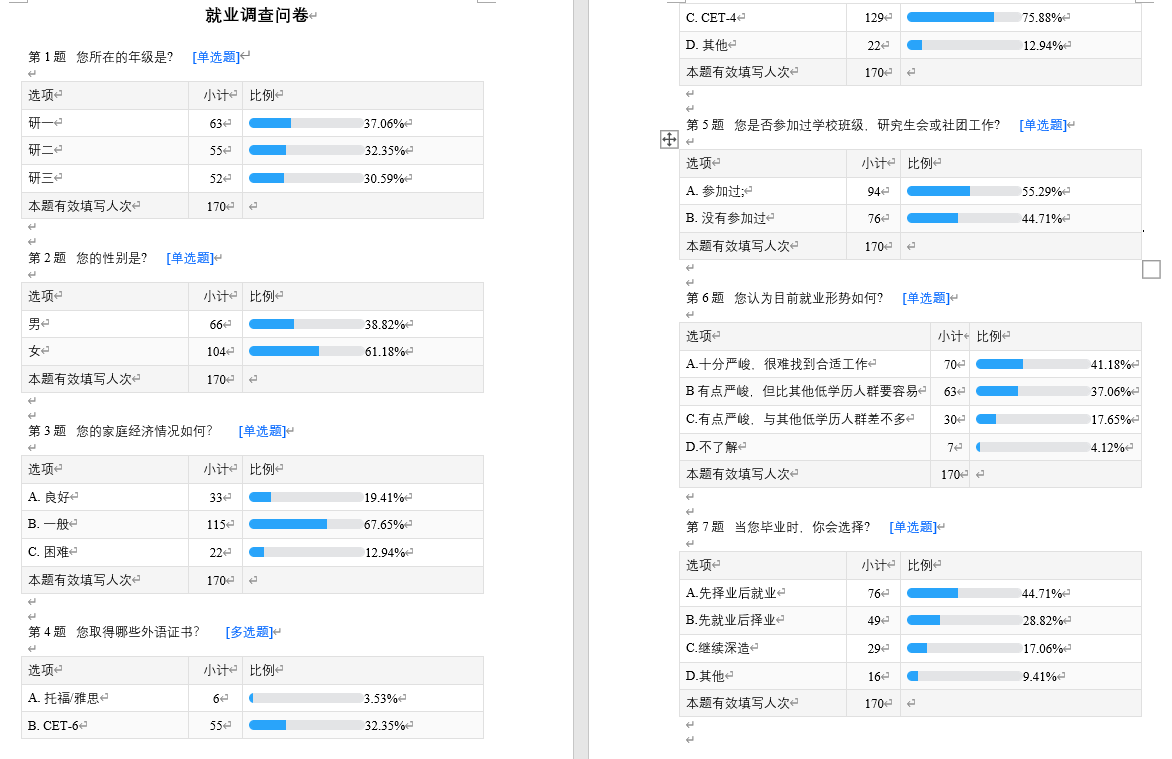Image resolution: width=1172 pixels, height=759 pixels.
Task: Click the 女 61.18% progress bar
Action: [x=306, y=352]
